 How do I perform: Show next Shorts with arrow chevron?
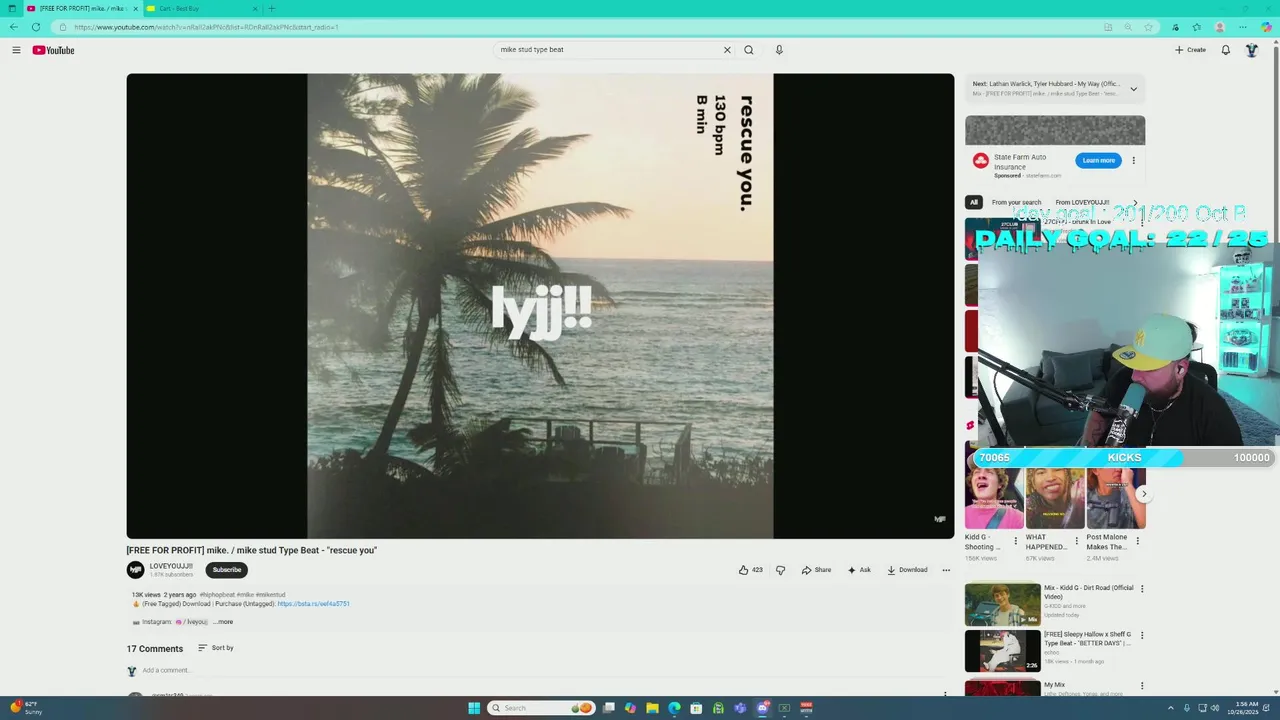(x=1144, y=494)
